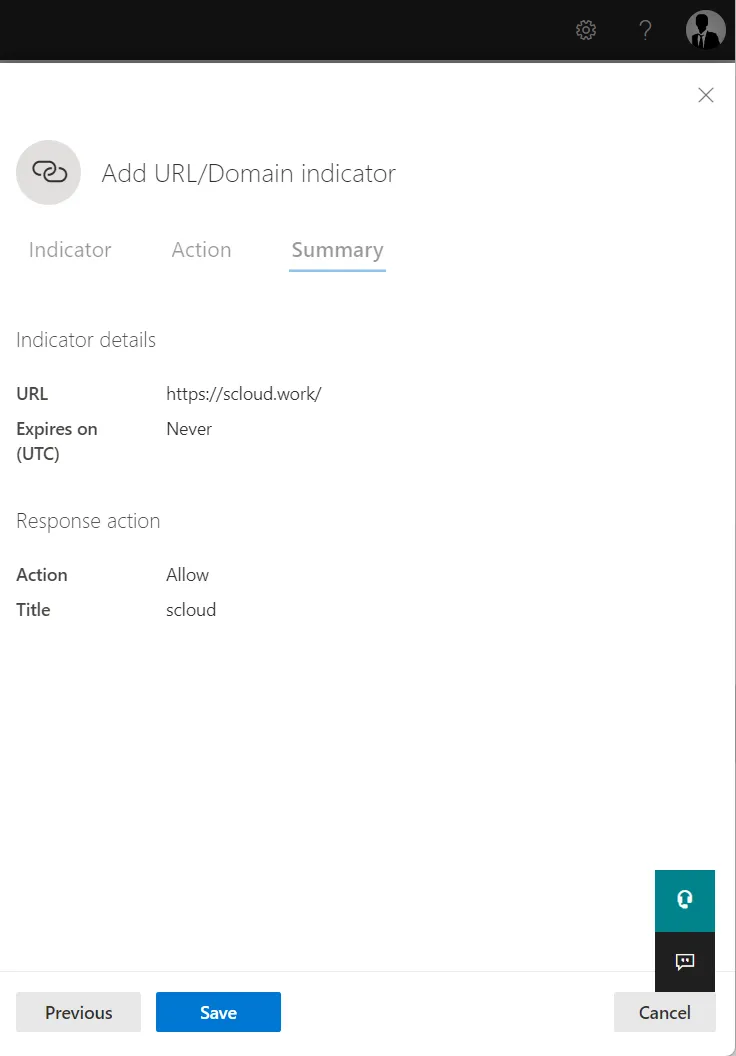This screenshot has width=736, height=1056.
Task: Click the 'Expires on (UTC)' label
Action: click(x=57, y=441)
